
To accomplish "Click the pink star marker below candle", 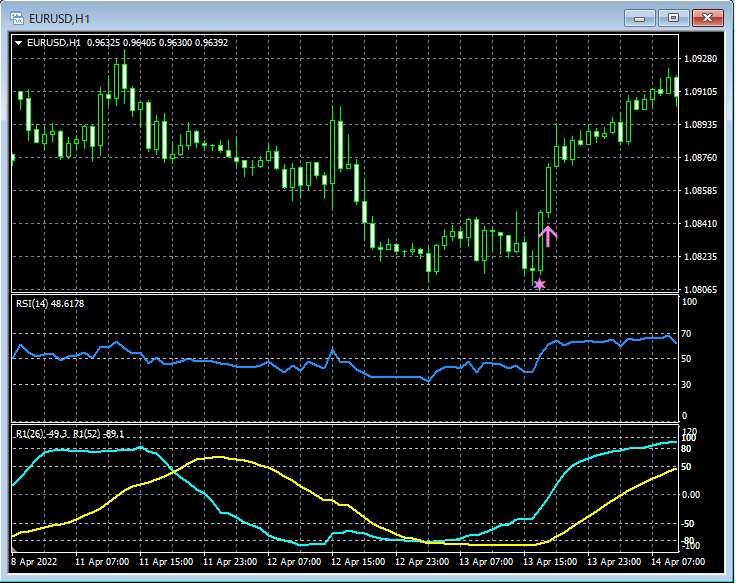I will click(x=540, y=284).
